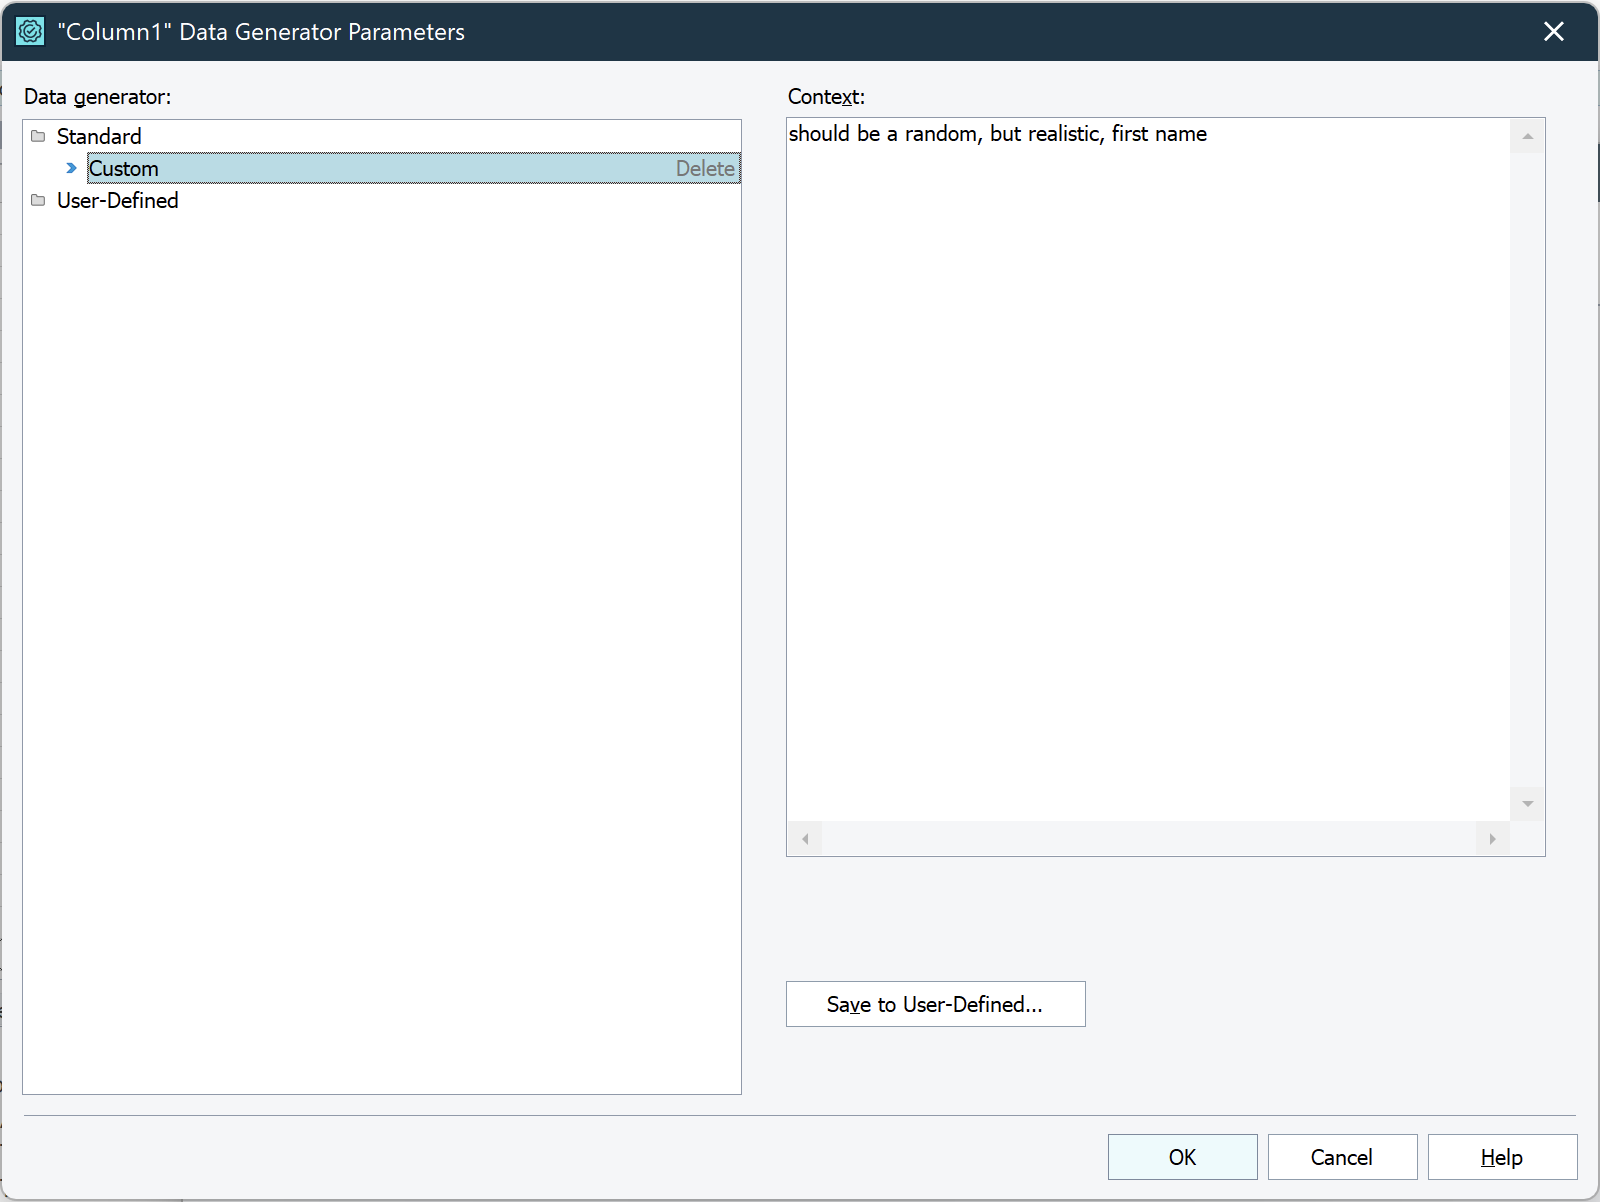Click the User-Defined folder icon
This screenshot has width=1600, height=1202.
(38, 200)
